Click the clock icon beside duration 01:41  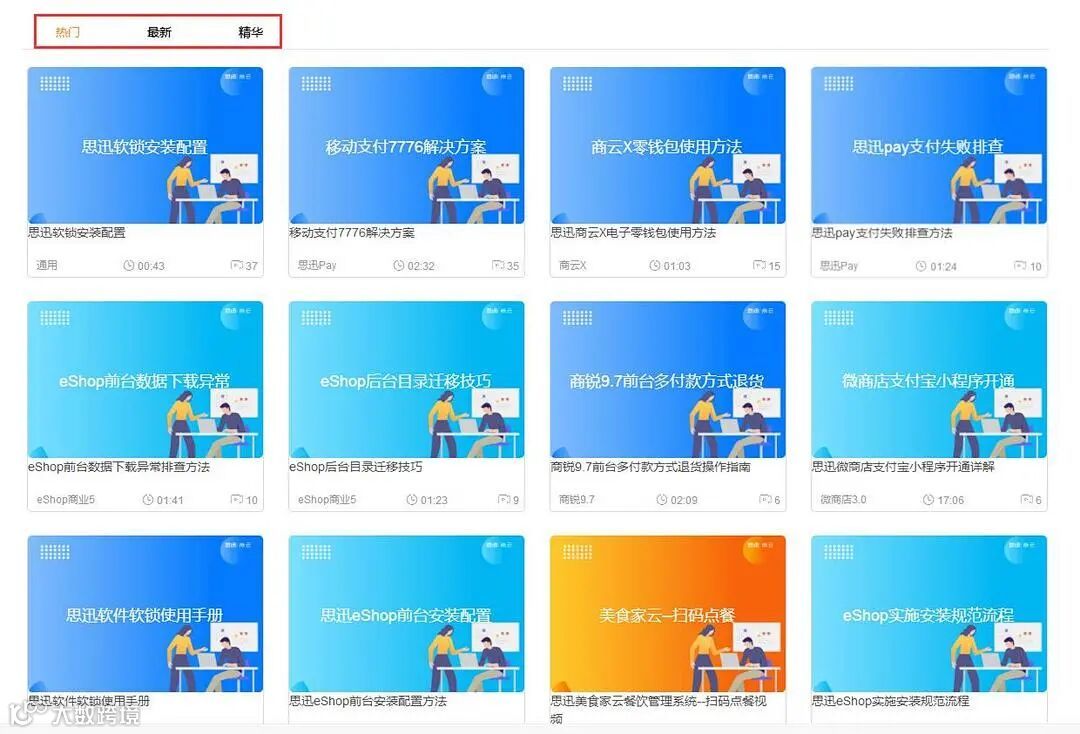coord(147,499)
